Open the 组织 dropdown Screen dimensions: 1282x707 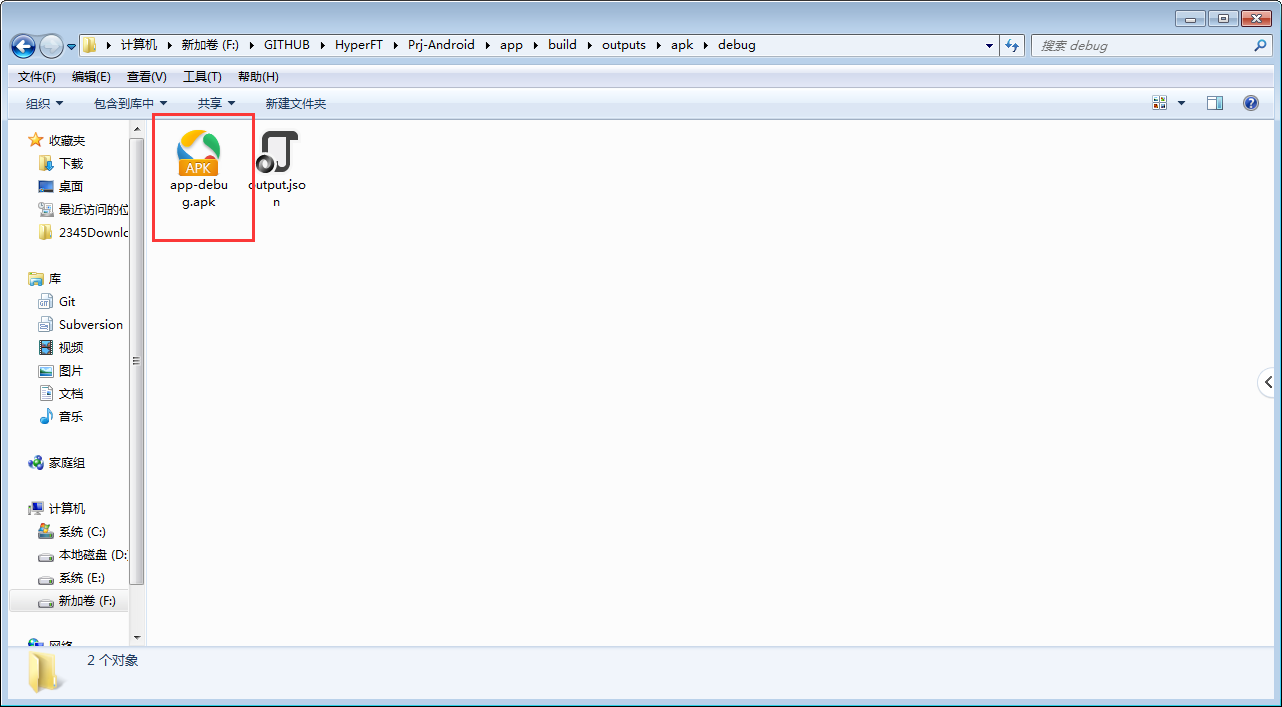(x=45, y=104)
